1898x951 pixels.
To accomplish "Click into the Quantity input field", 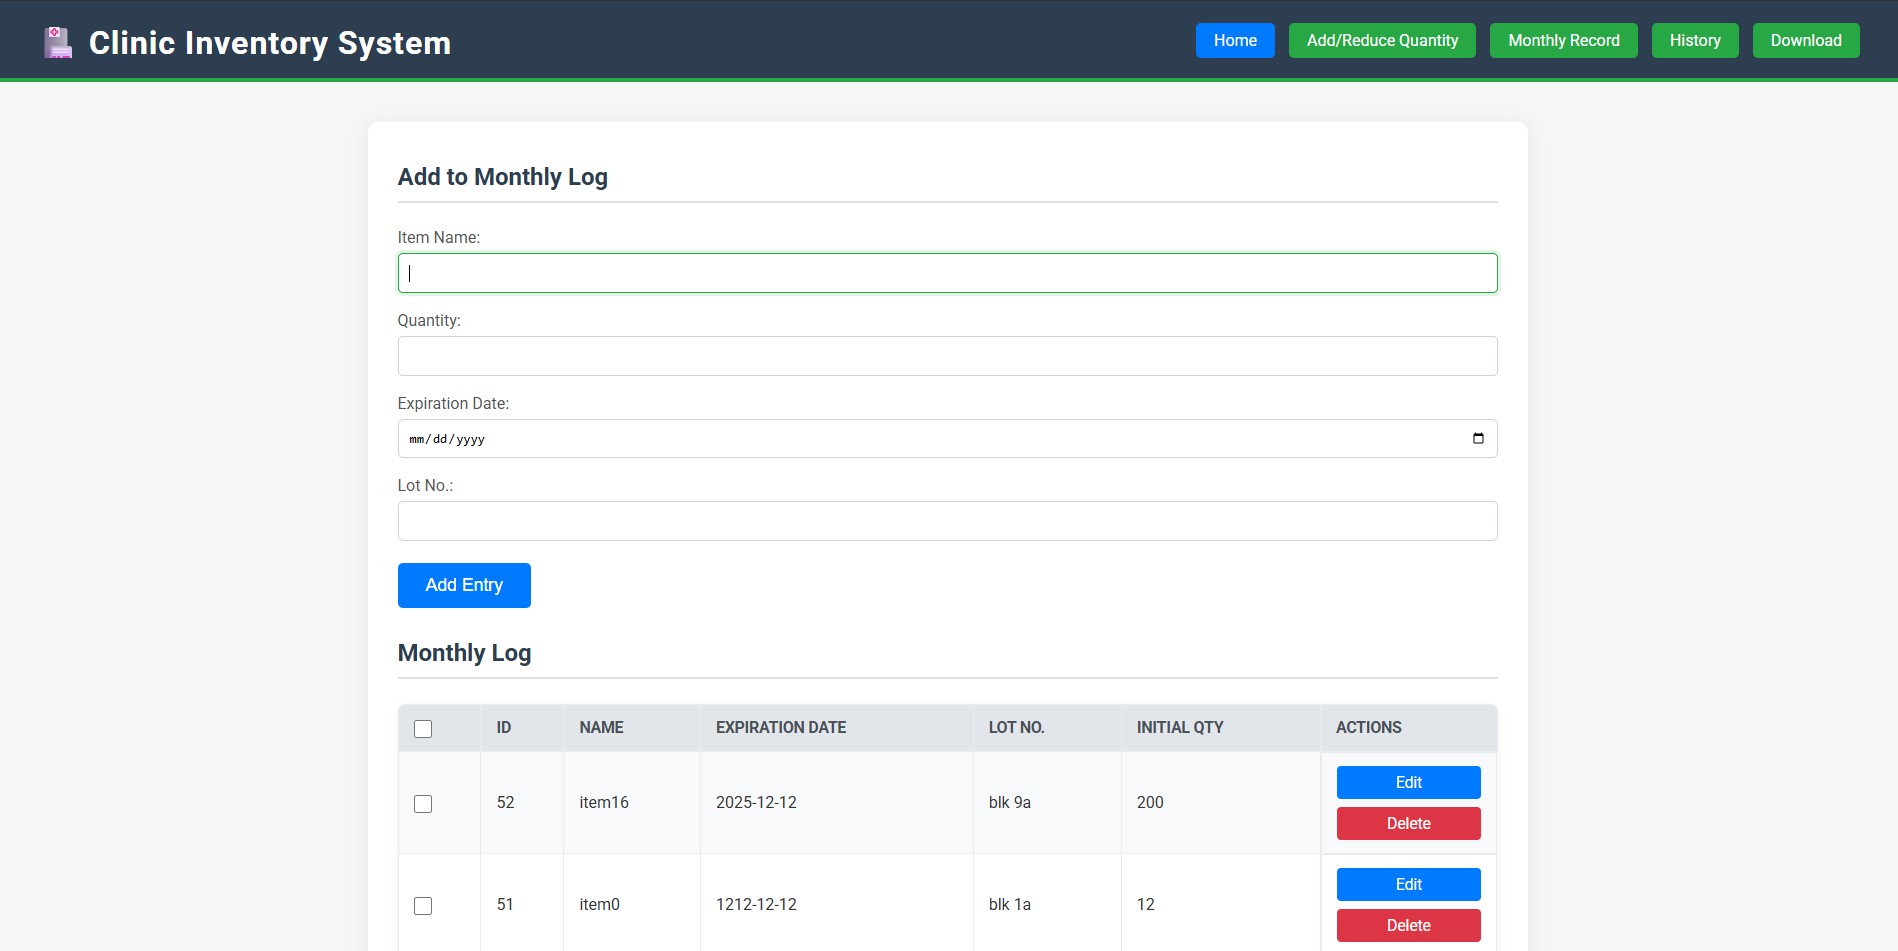I will click(x=946, y=357).
